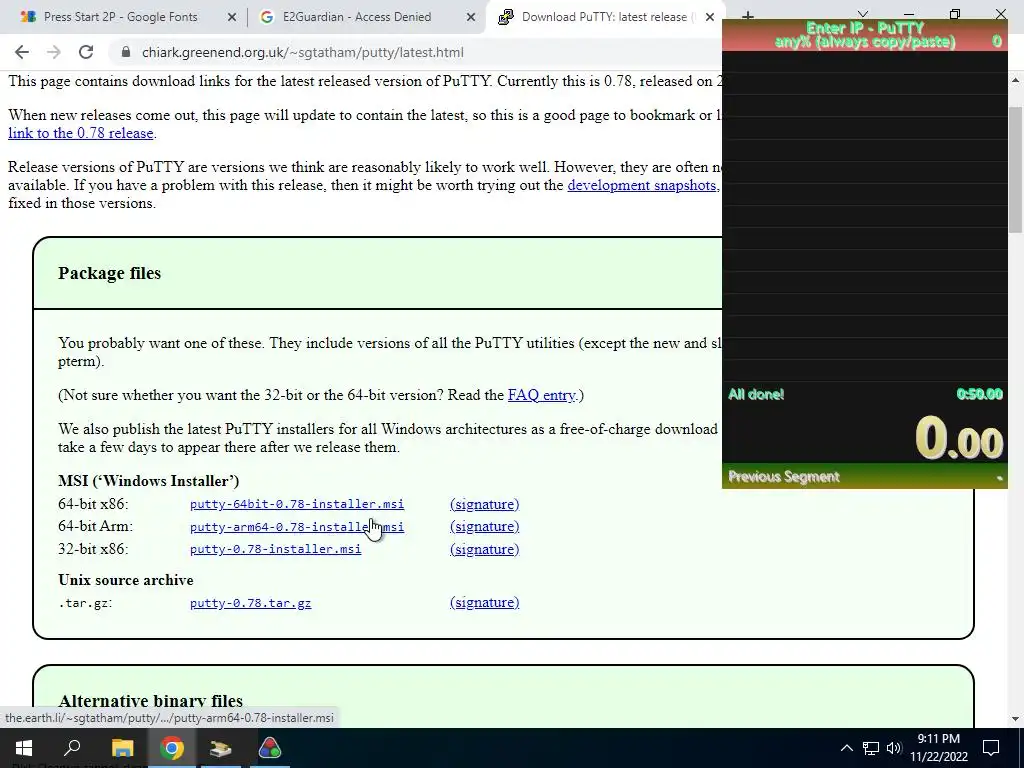This screenshot has width=1024, height=768.
Task: Click the any% category subtitle in LiveSplit
Action: coord(865,42)
